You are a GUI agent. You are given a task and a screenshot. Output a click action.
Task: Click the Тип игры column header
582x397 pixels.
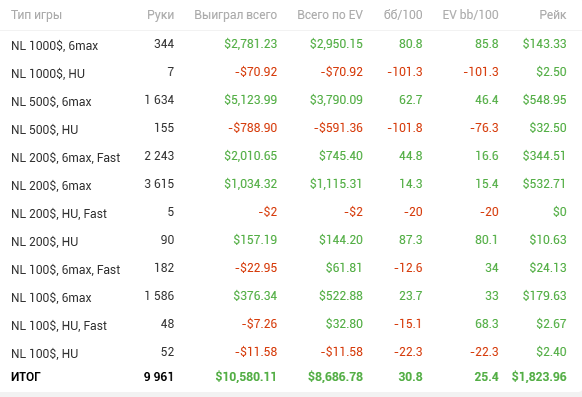(36, 15)
